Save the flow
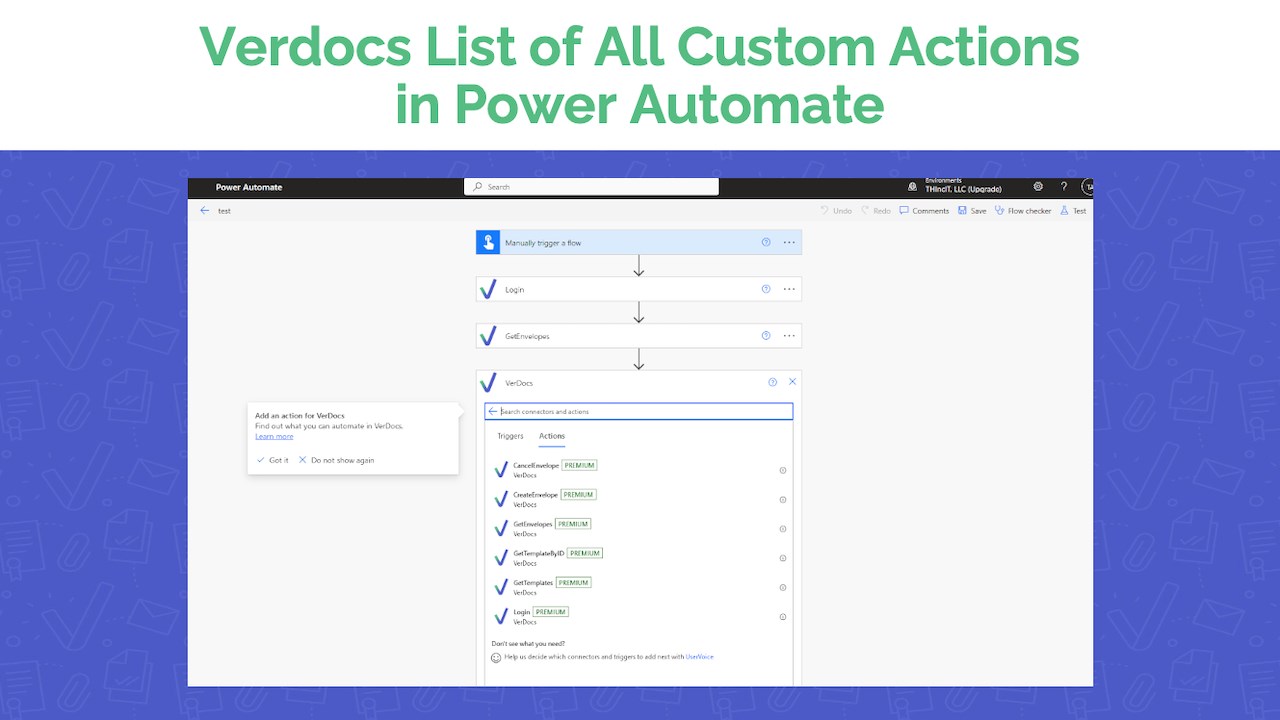Viewport: 1280px width, 720px height. [x=972, y=211]
